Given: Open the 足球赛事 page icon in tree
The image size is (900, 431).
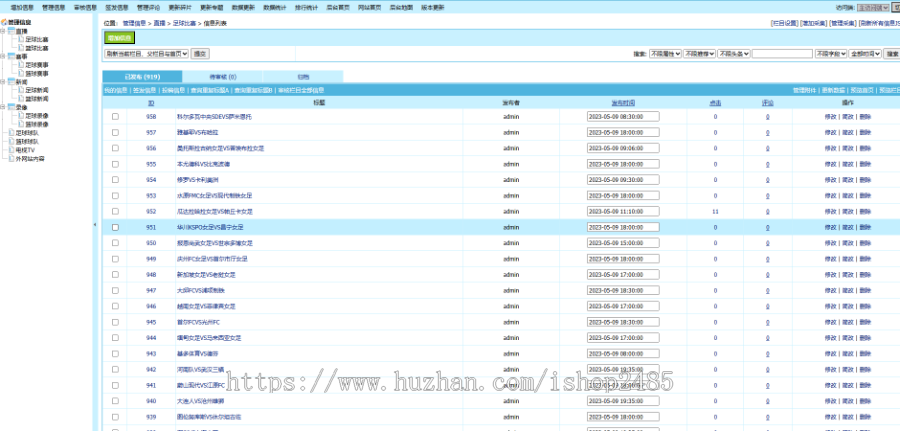Looking at the screenshot, I should click(x=21, y=65).
